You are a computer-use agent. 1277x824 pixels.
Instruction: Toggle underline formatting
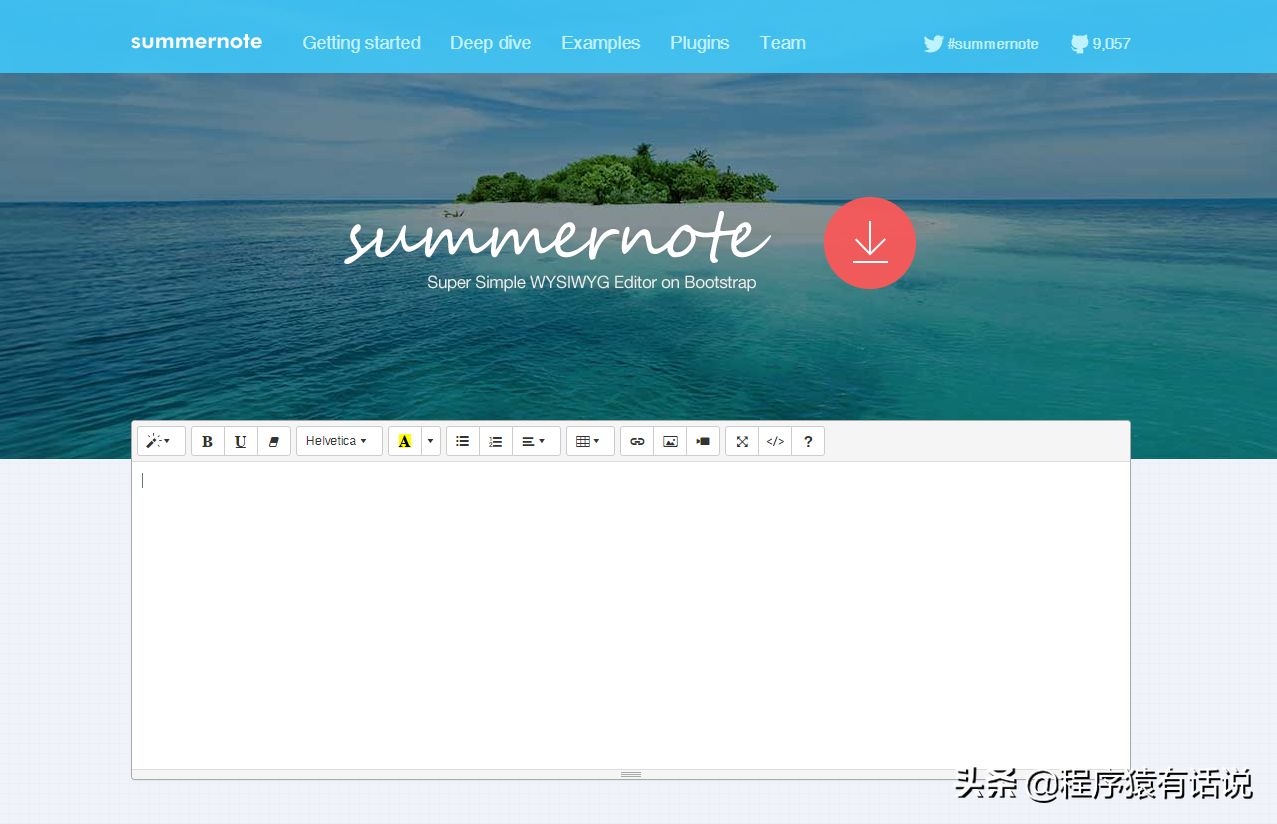pyautogui.click(x=241, y=441)
